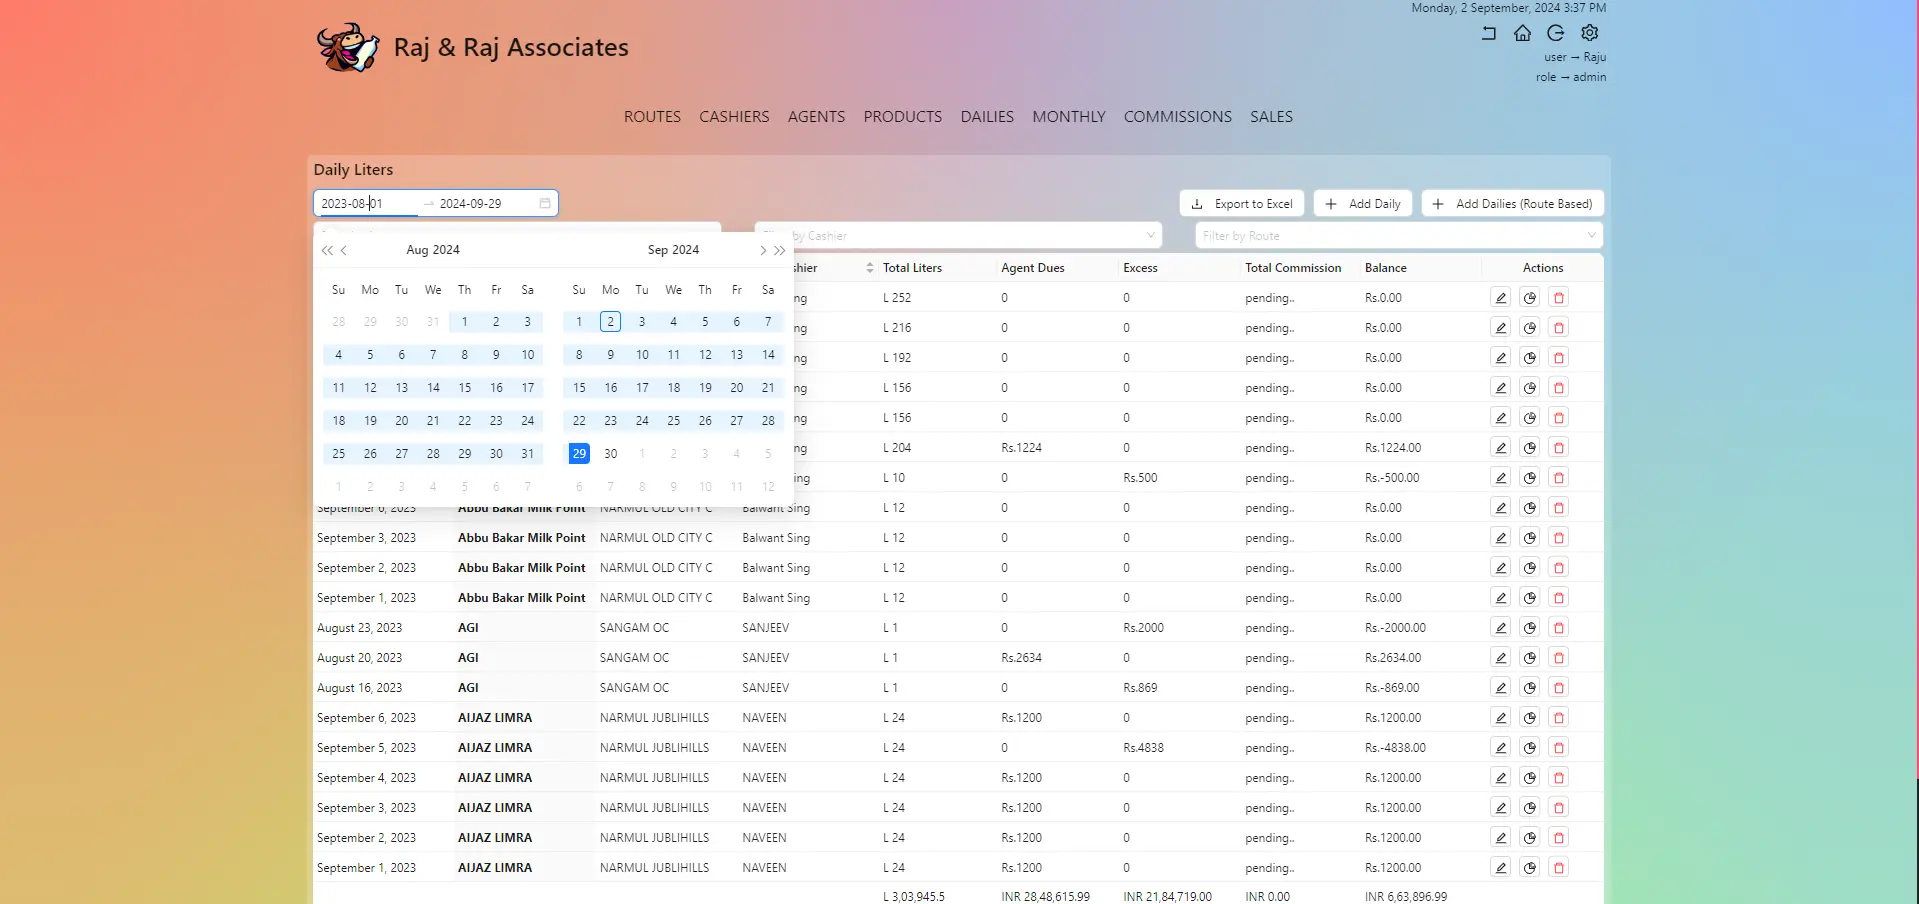Go to previous year with the double-left chevron
This screenshot has width=1919, height=904.
[327, 251]
